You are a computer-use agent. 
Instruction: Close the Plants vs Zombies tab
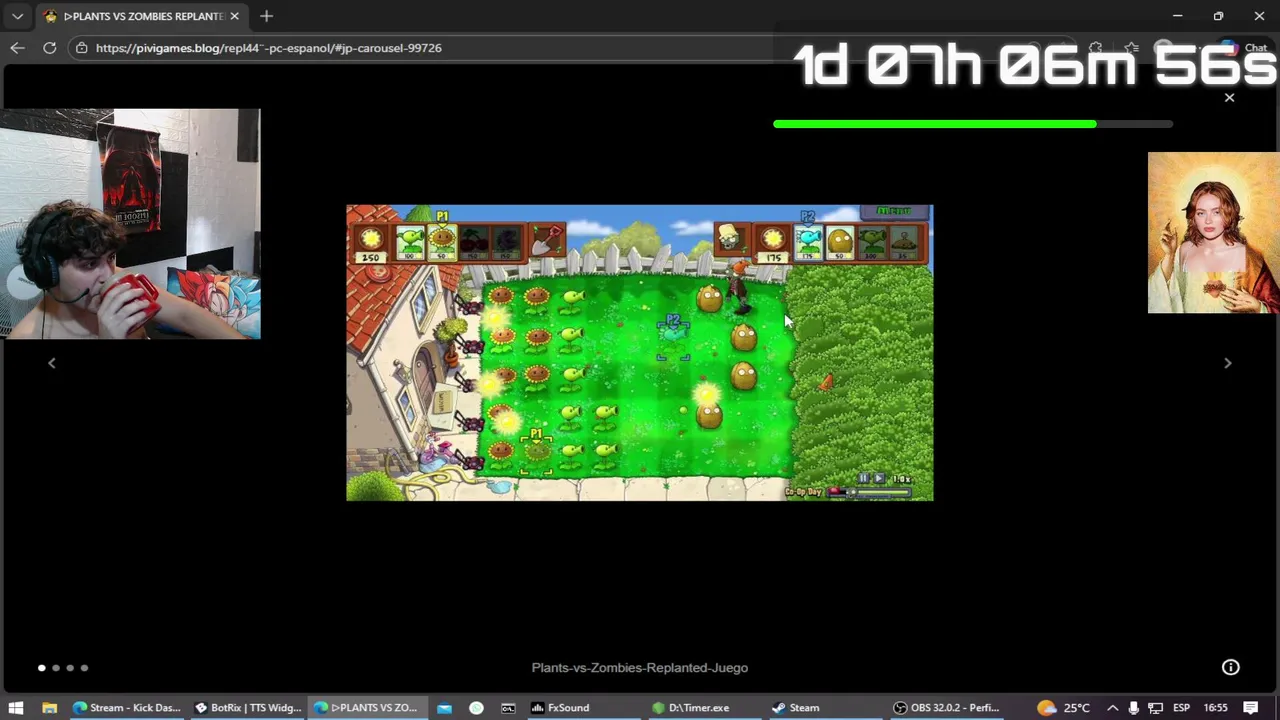[234, 16]
